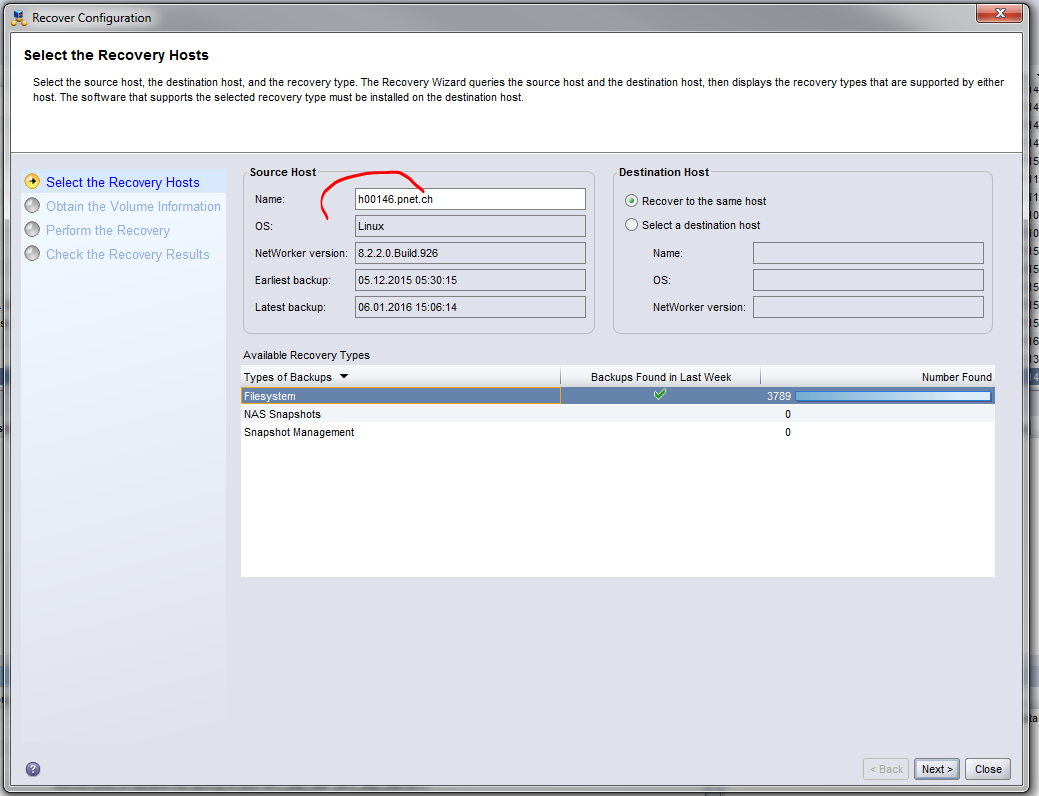Click the Types of Backups column header text

tap(288, 377)
